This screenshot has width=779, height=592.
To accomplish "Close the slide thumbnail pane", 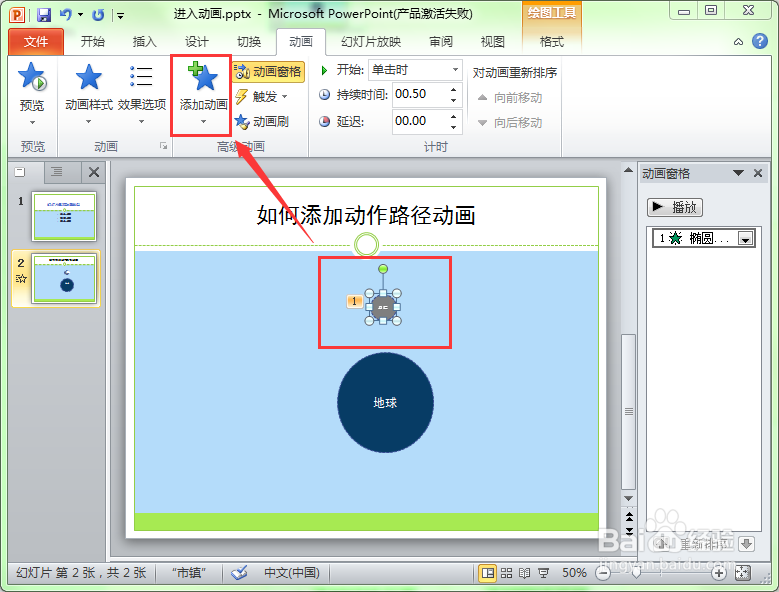I will [94, 172].
